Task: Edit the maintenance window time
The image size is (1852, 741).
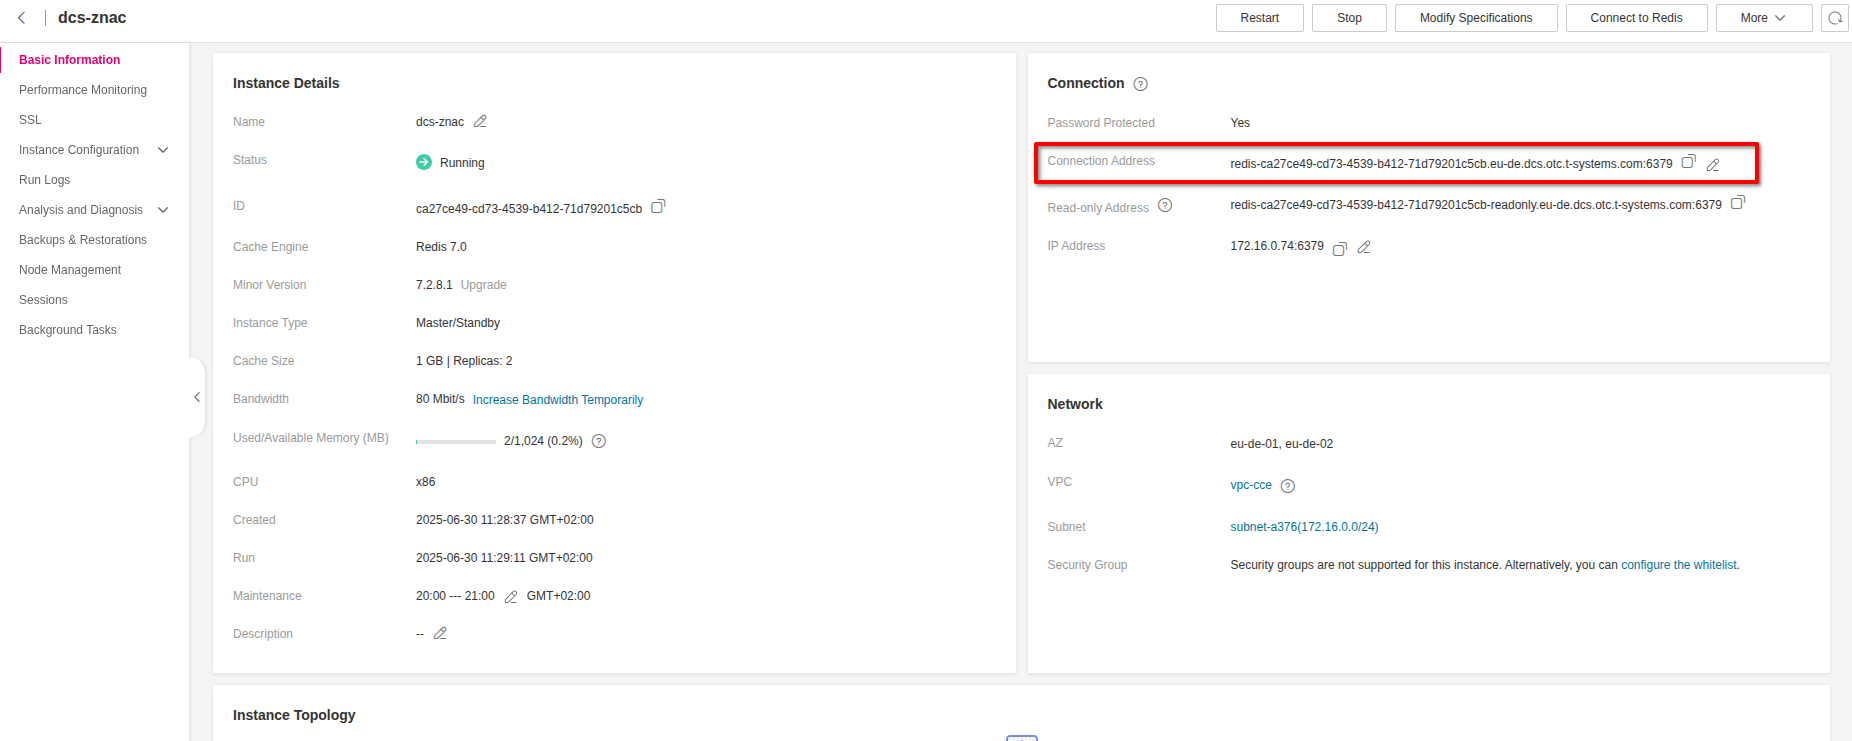Action: (511, 597)
